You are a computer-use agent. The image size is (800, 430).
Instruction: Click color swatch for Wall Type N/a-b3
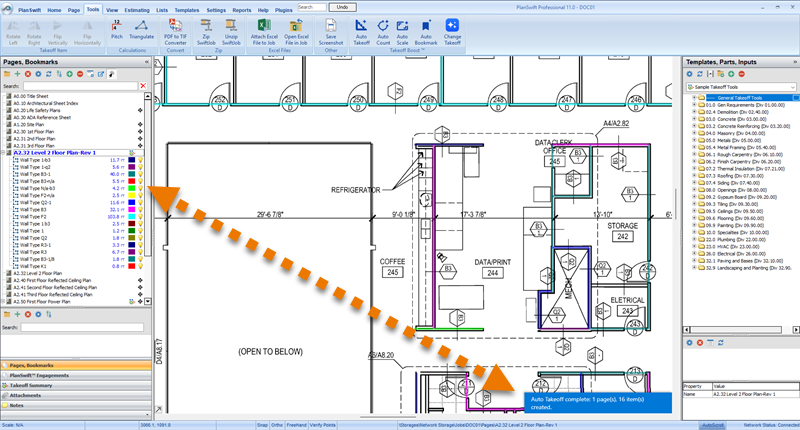pyautogui.click(x=132, y=188)
